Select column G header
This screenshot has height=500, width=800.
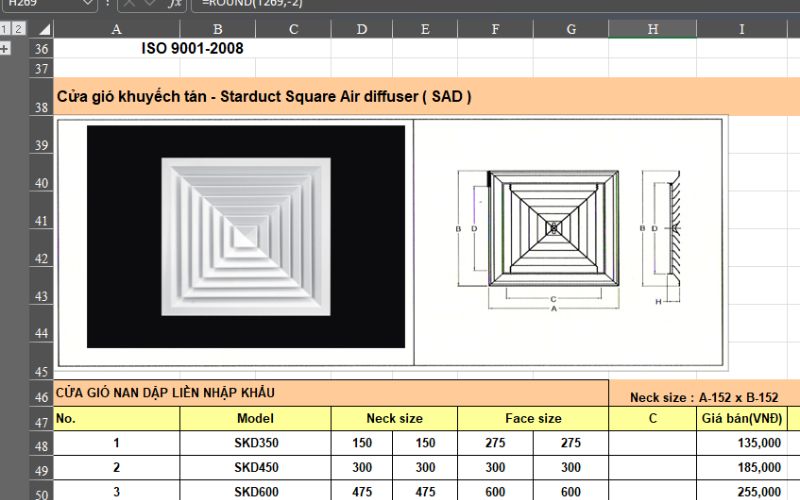pos(571,29)
